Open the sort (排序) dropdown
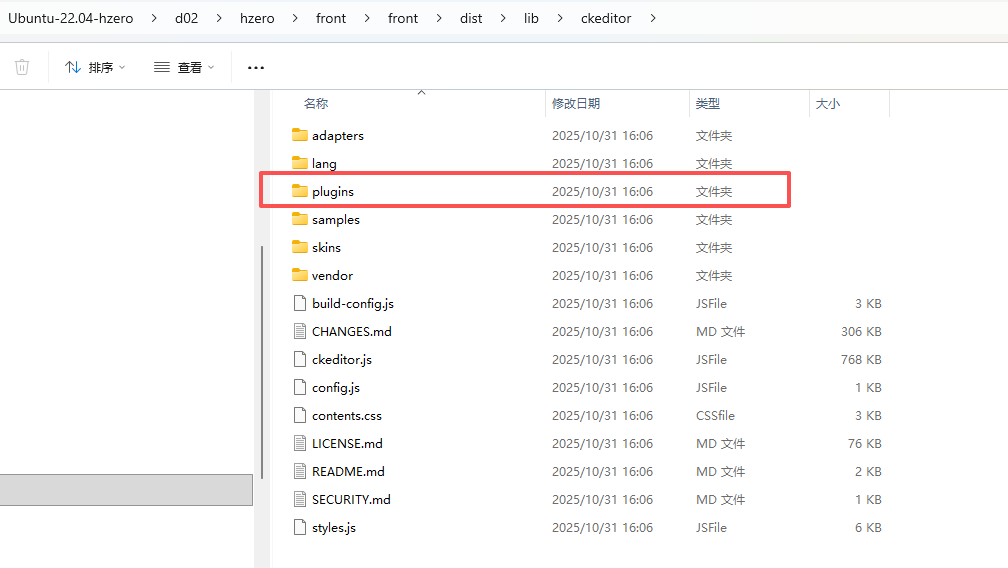This screenshot has width=1008, height=568. (96, 67)
